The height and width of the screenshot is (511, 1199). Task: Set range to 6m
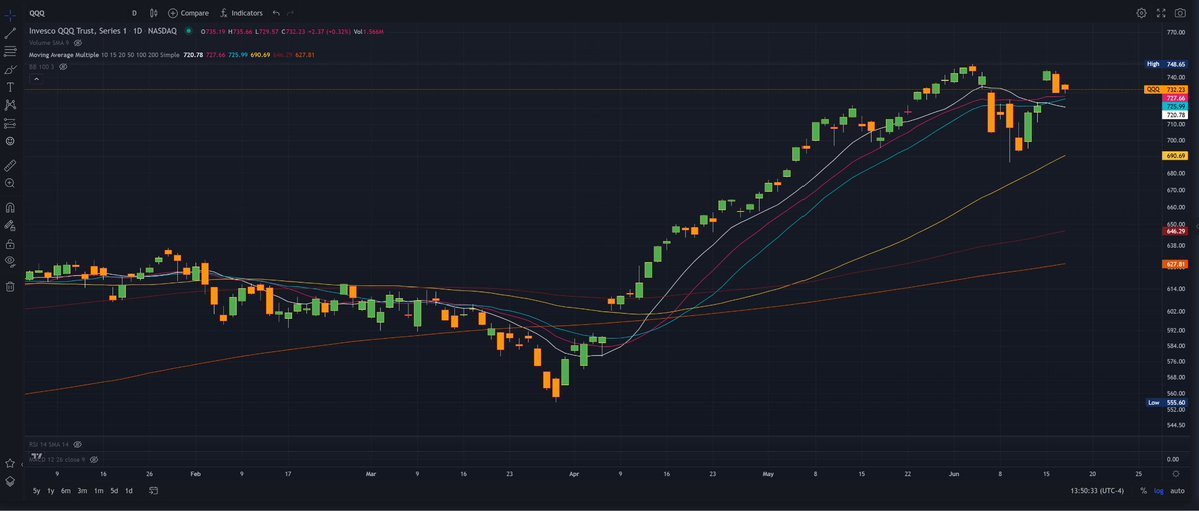66,490
